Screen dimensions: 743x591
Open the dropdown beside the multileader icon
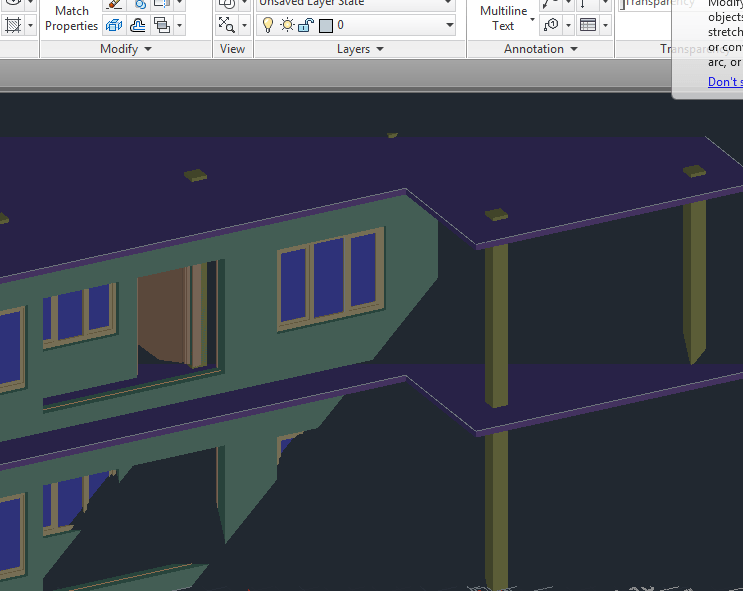pyautogui.click(x=569, y=25)
